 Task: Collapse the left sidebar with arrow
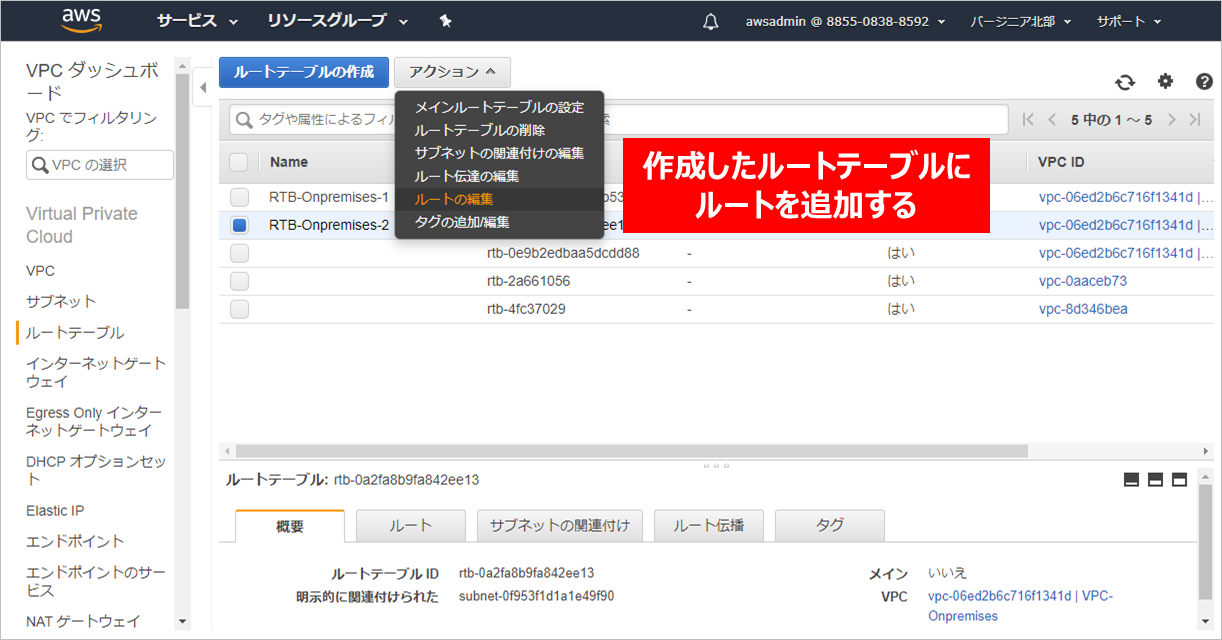click(203, 87)
